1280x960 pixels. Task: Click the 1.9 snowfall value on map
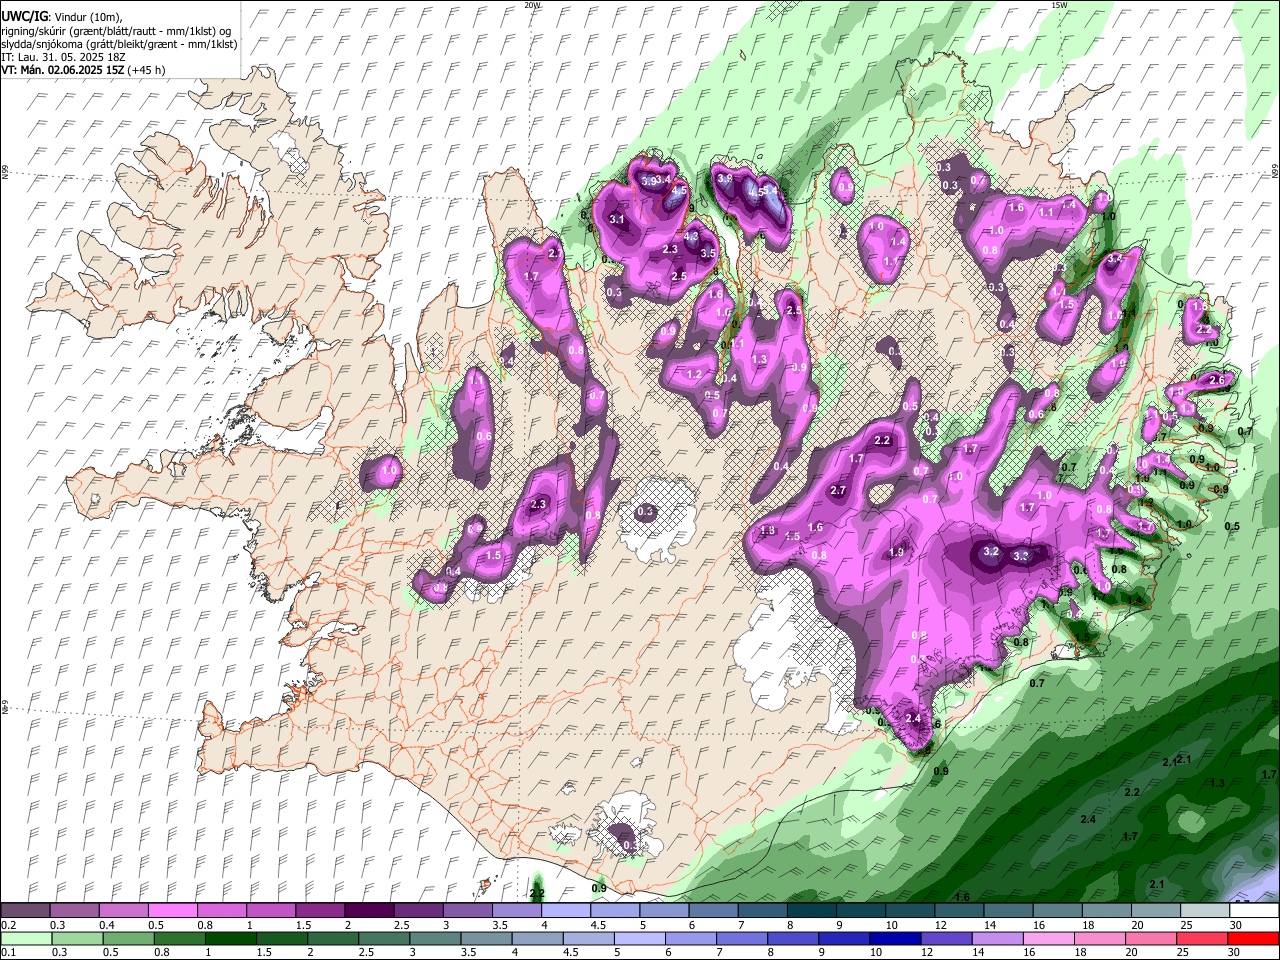pos(897,552)
